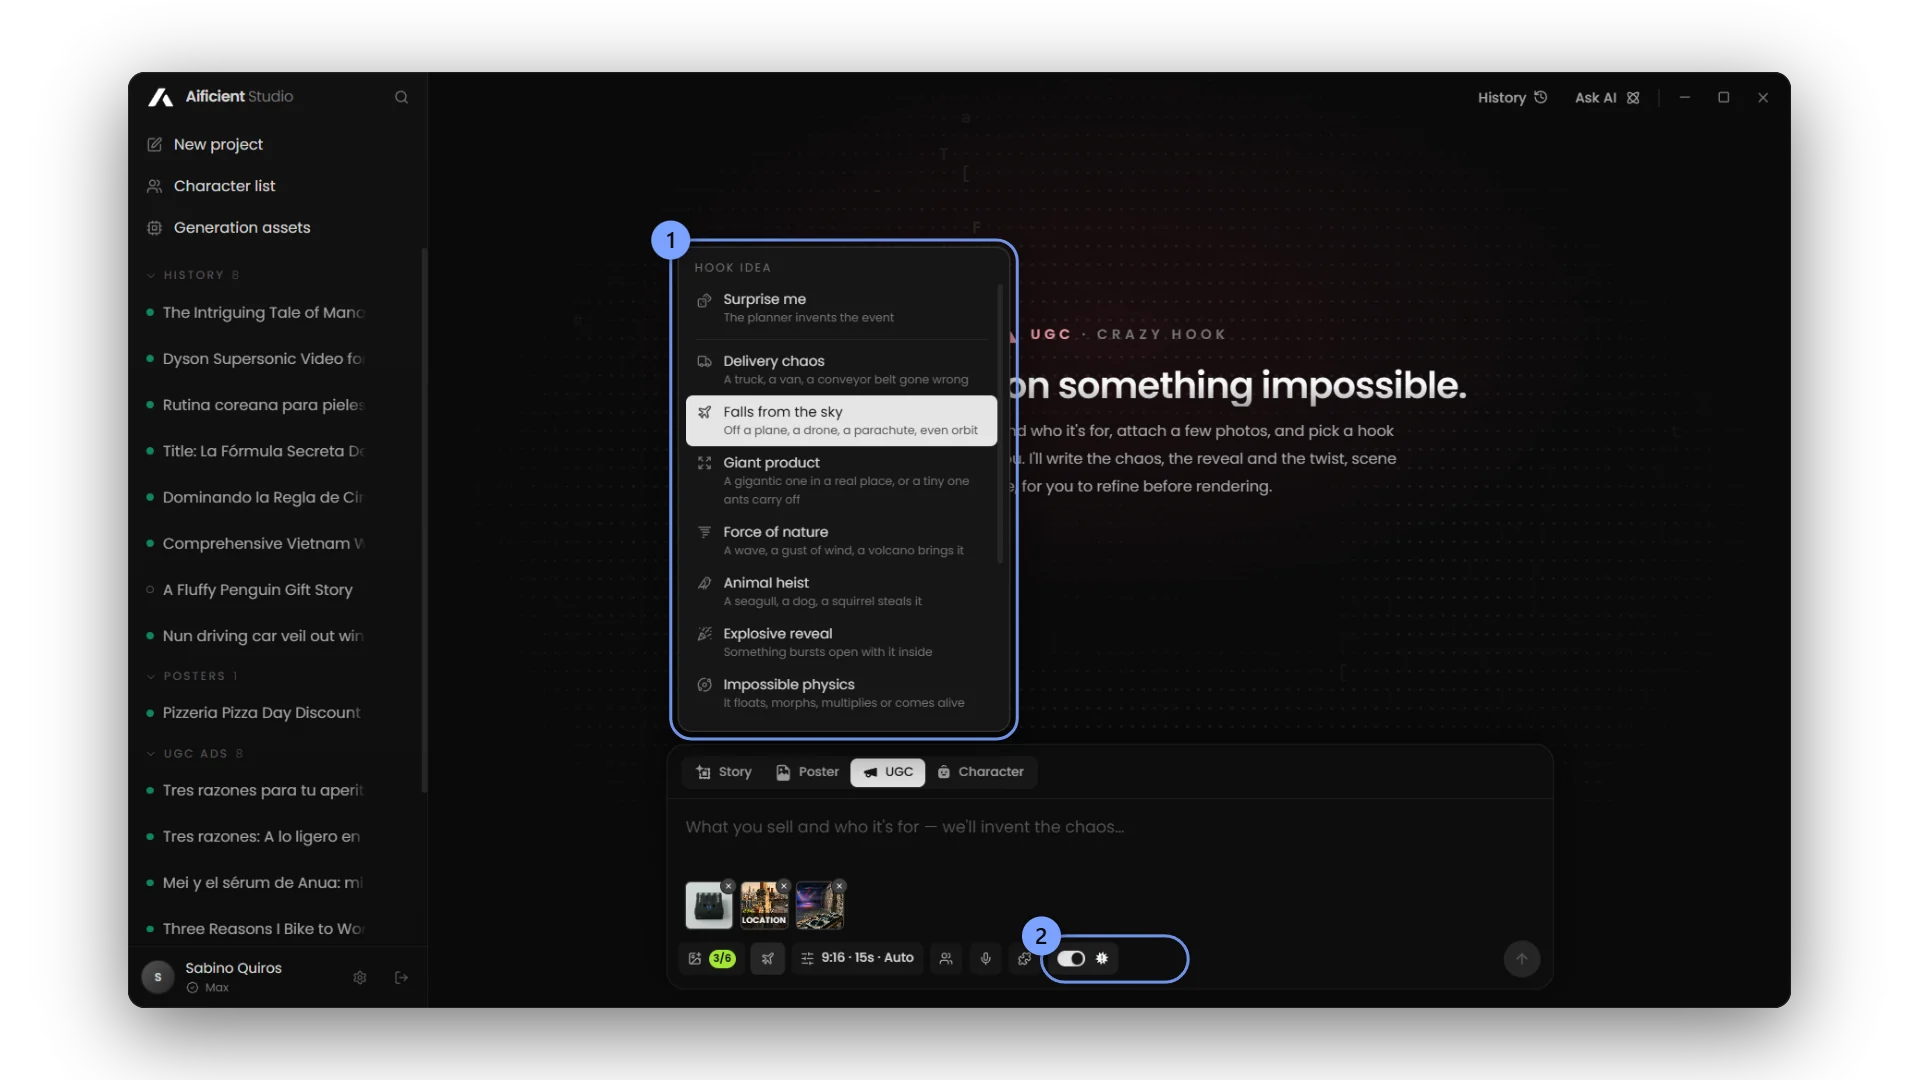Choose the Delivery chaos hook idea
Image resolution: width=1920 pixels, height=1080 pixels.
pyautogui.click(x=841, y=370)
